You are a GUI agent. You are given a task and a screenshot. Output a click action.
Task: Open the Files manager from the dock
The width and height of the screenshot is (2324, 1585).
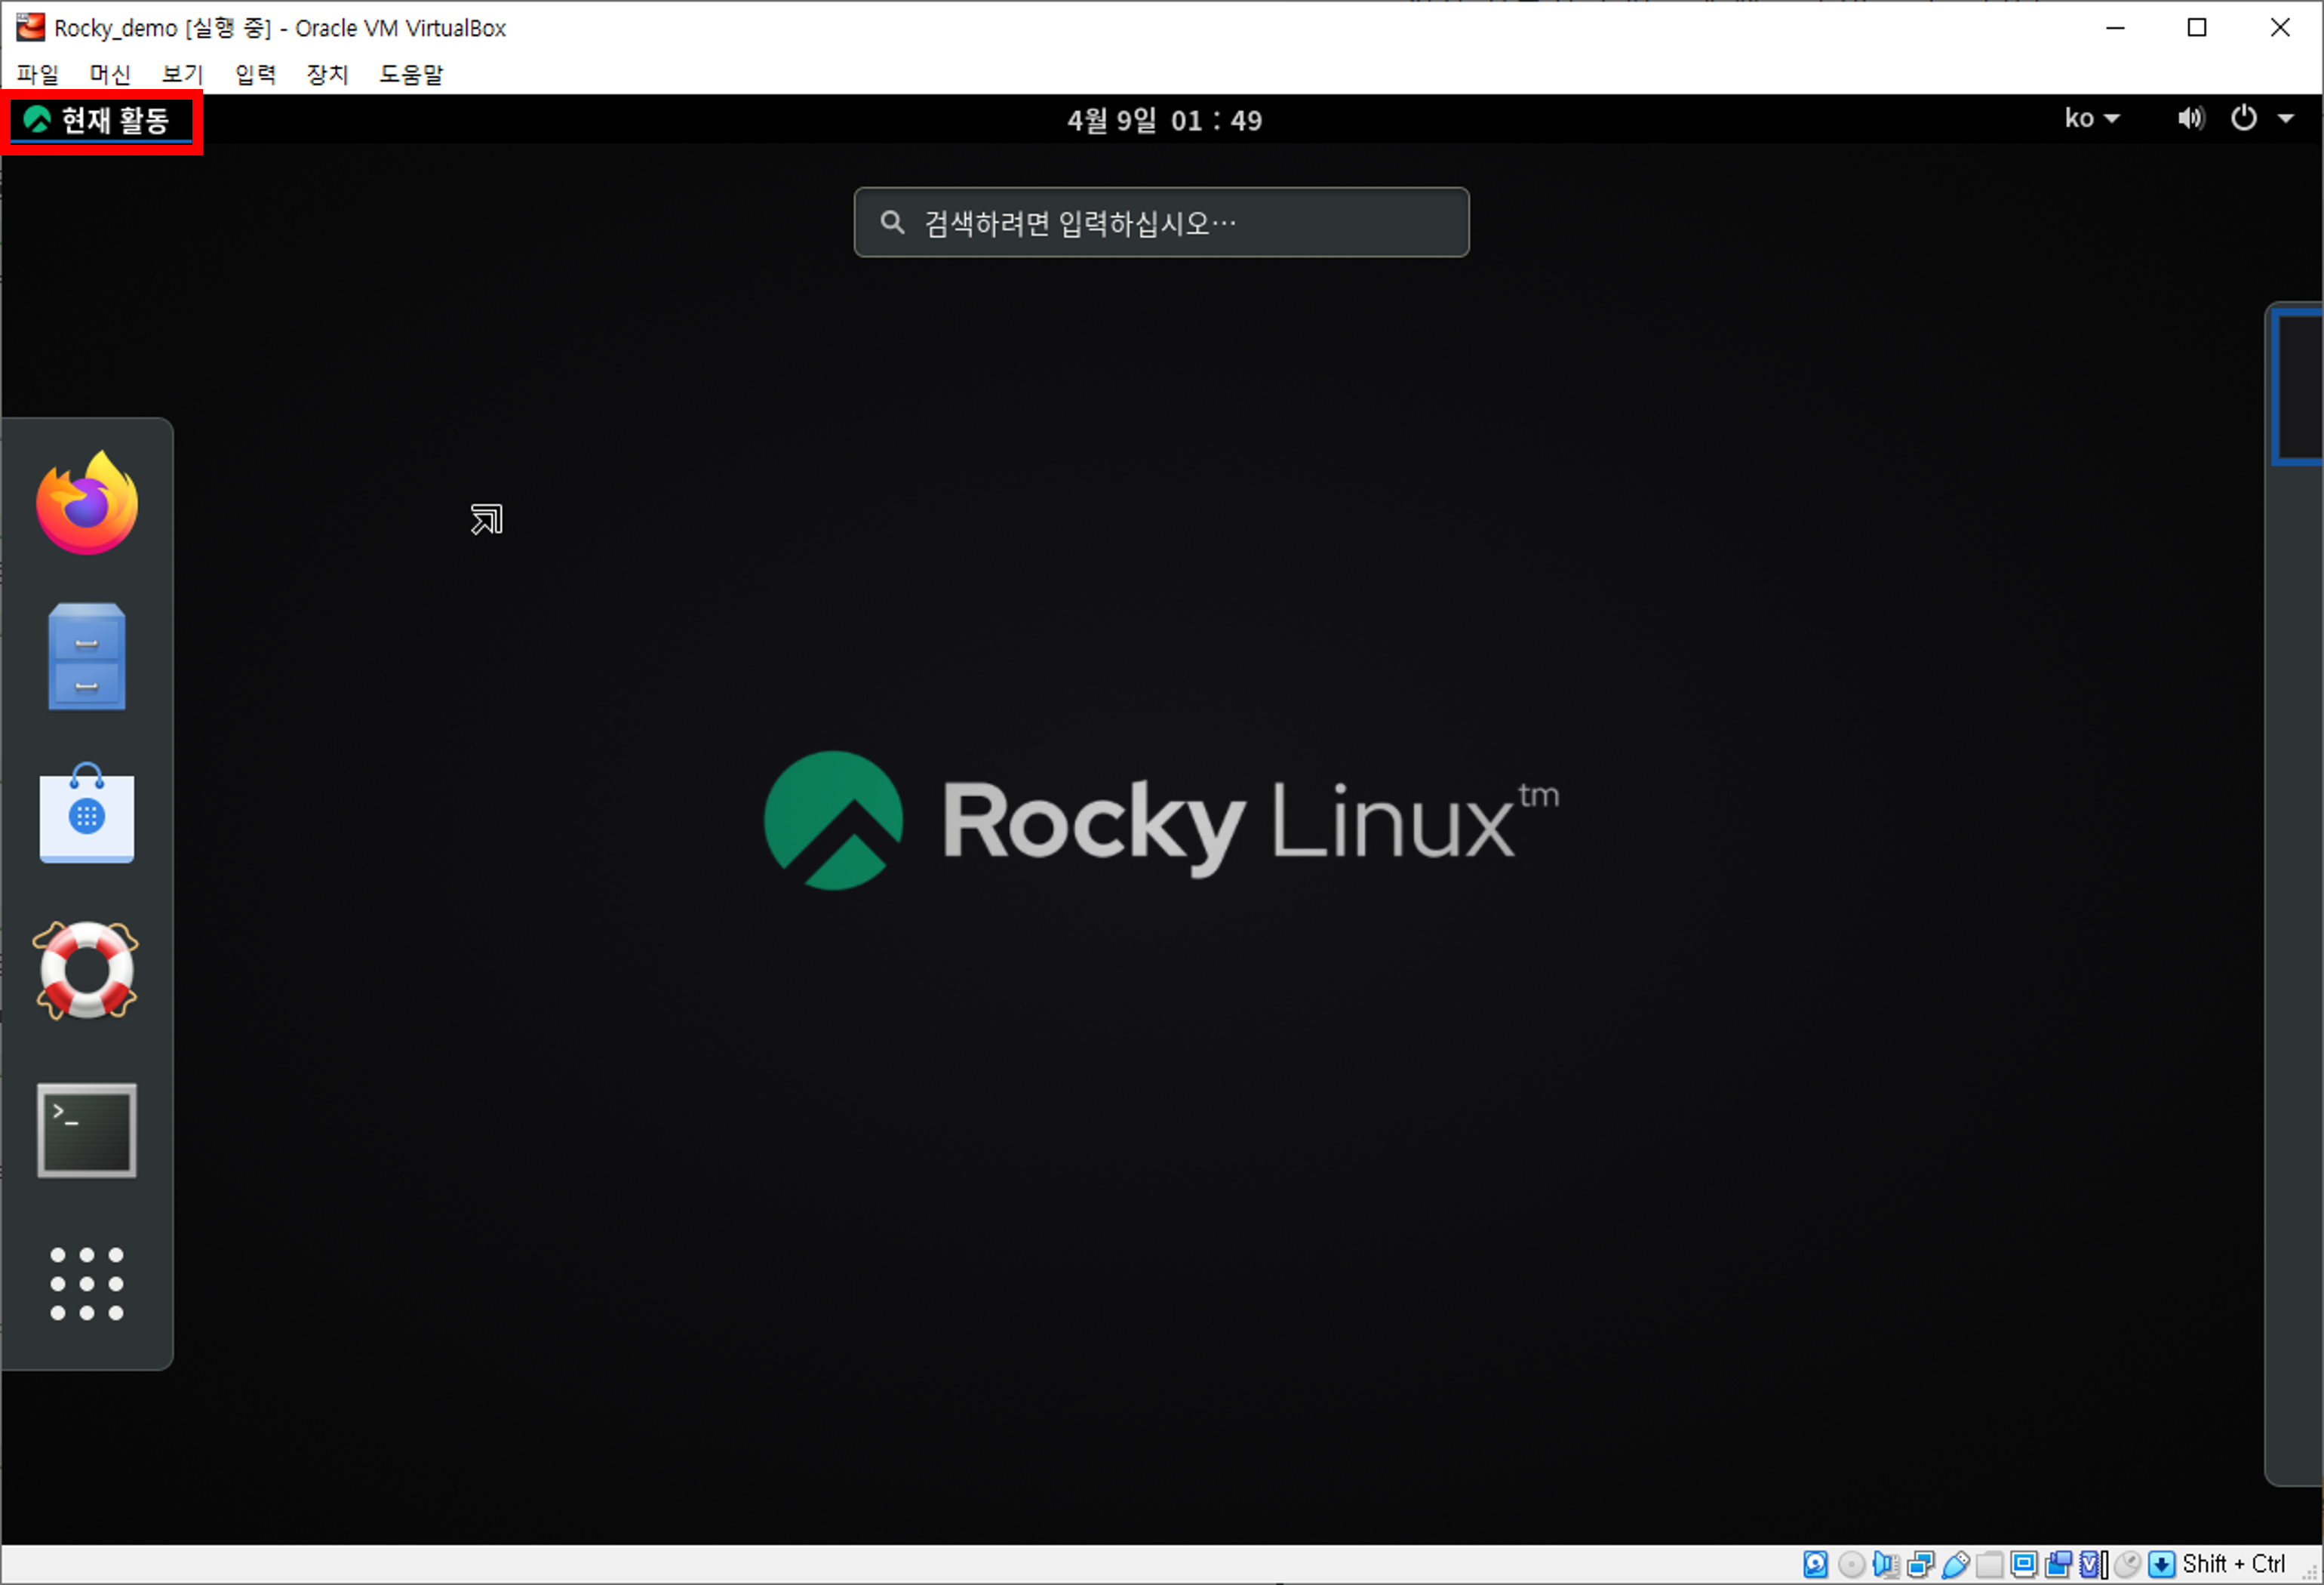(87, 657)
